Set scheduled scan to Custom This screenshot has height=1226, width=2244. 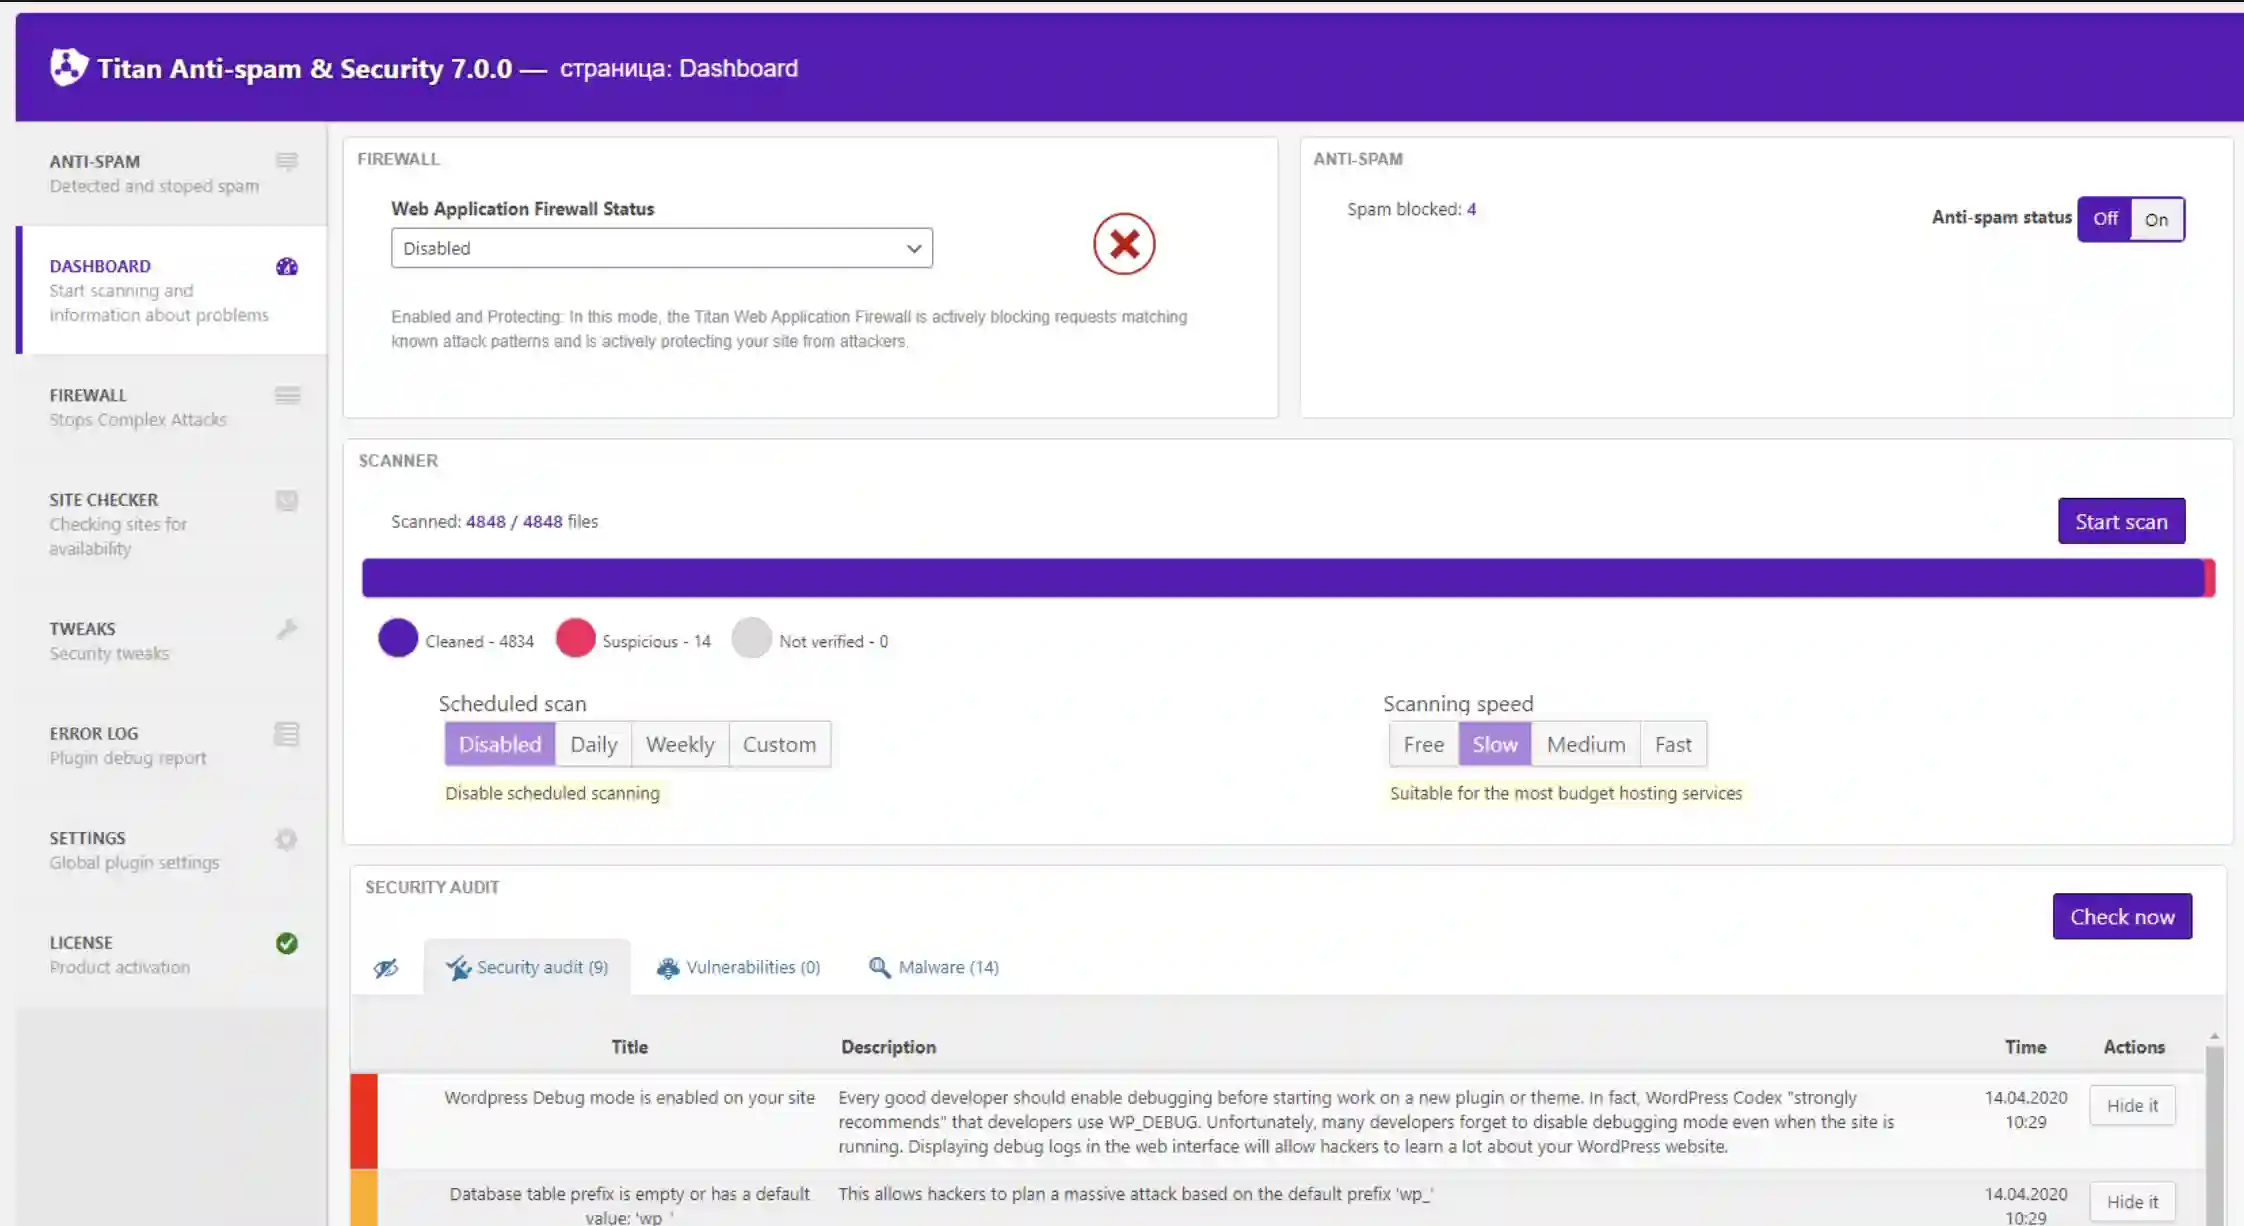pyautogui.click(x=779, y=744)
